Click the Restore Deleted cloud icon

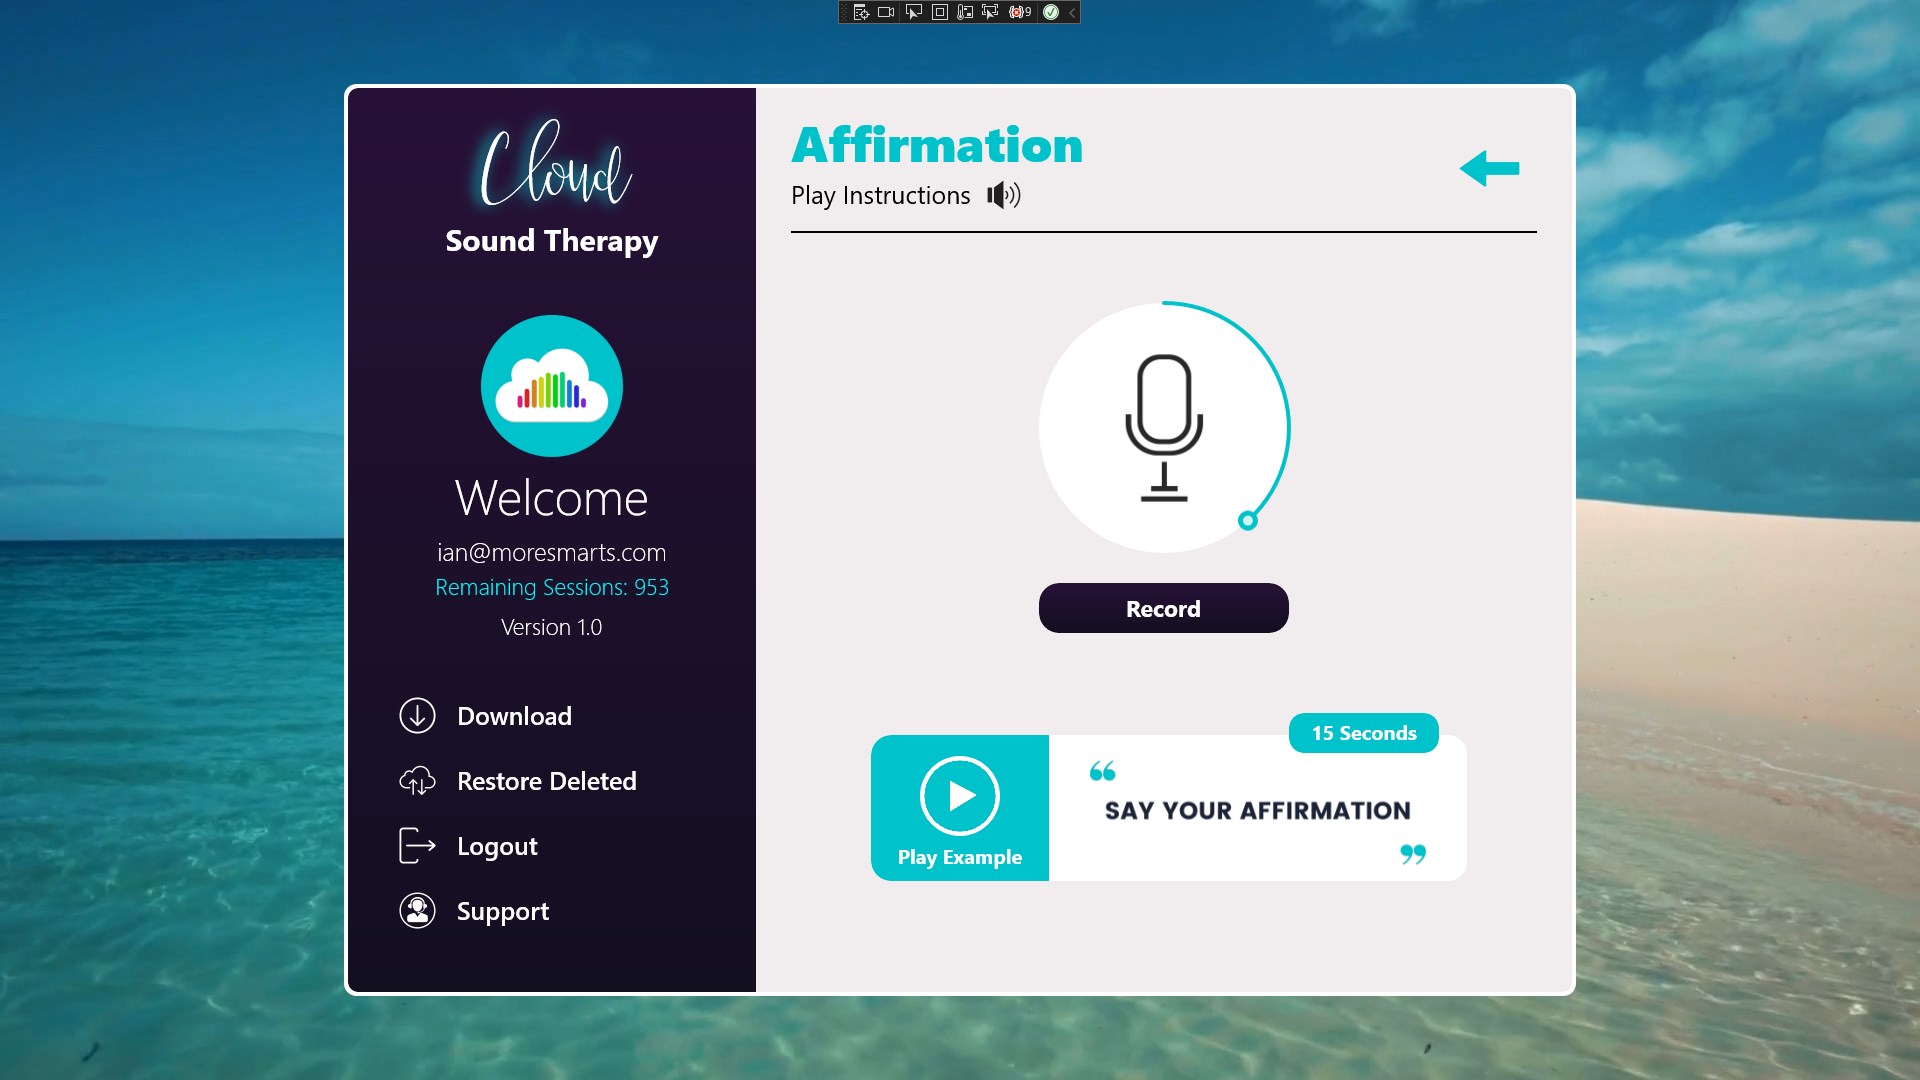(417, 781)
